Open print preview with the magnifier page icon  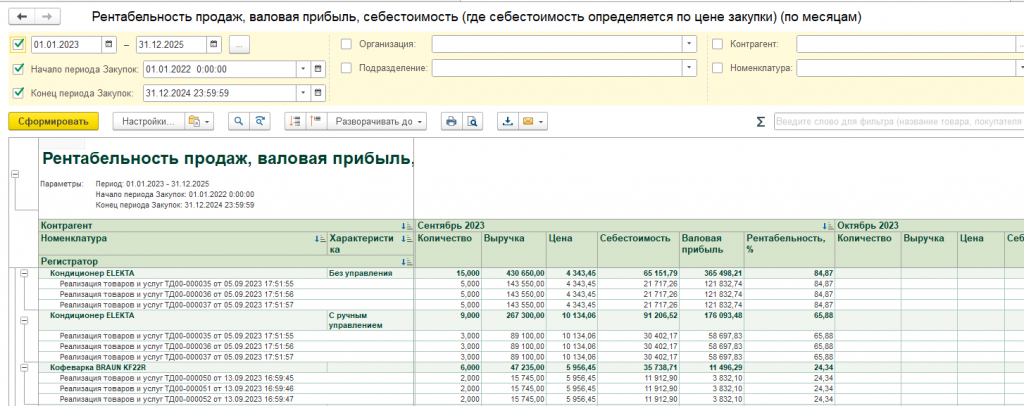[473, 121]
